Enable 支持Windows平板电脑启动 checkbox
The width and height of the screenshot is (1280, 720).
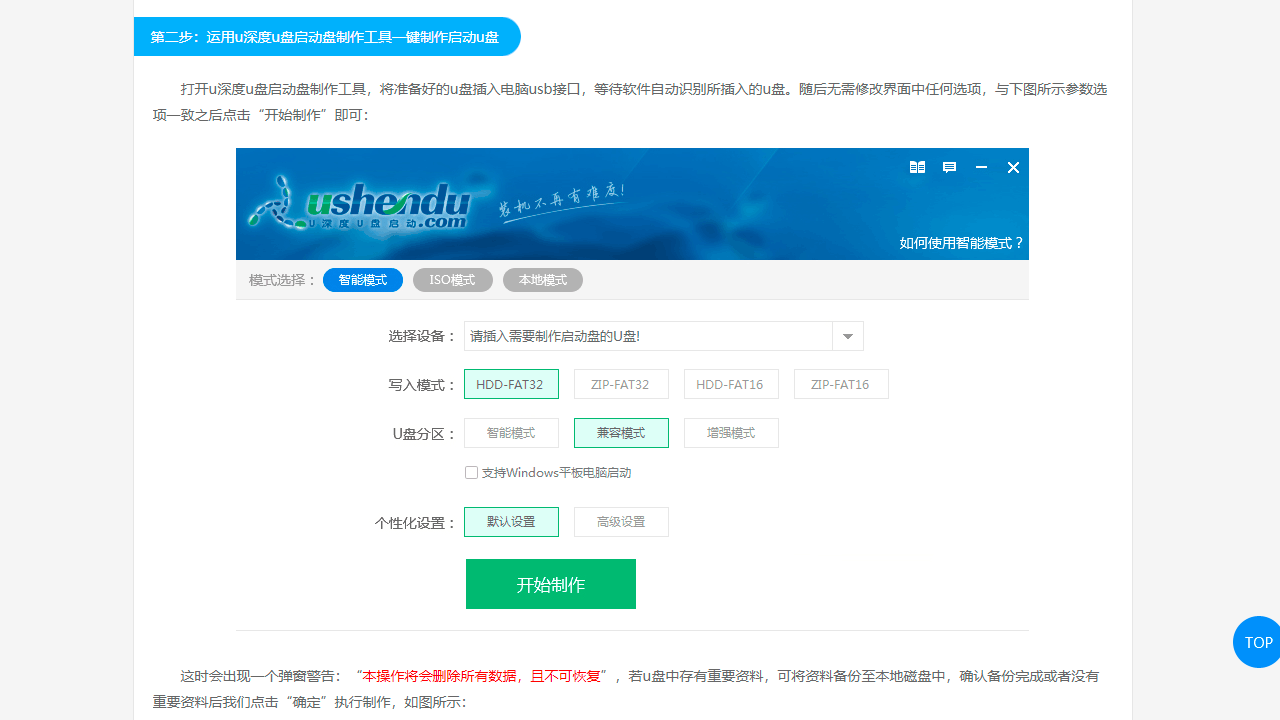(471, 472)
